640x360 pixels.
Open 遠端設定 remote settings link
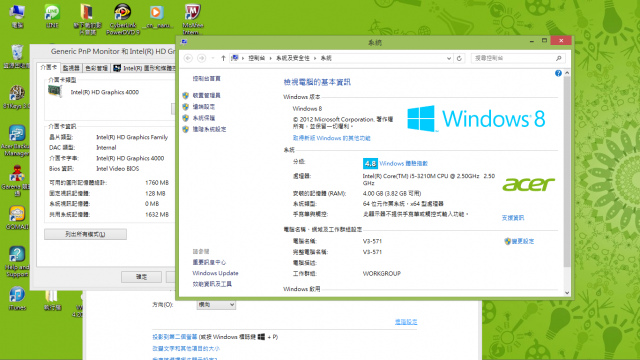pos(204,107)
